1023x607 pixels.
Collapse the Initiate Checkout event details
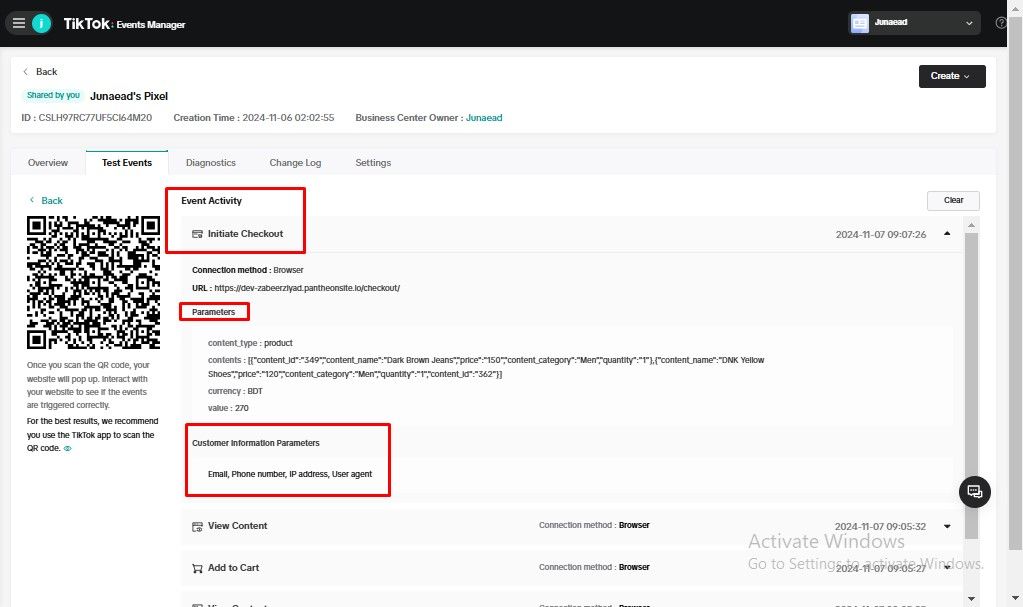(x=947, y=234)
